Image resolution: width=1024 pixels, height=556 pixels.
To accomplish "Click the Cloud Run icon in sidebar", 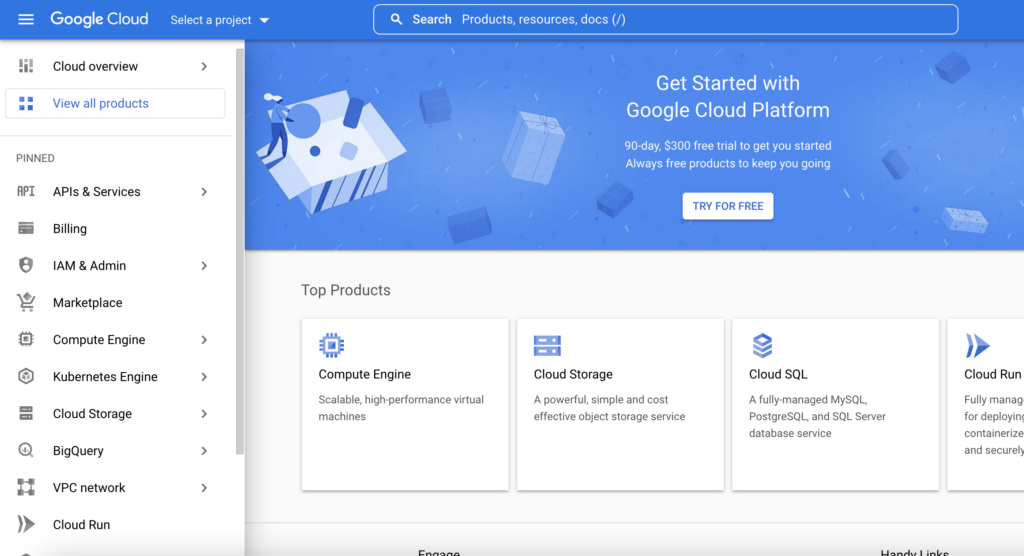I will 26,525.
